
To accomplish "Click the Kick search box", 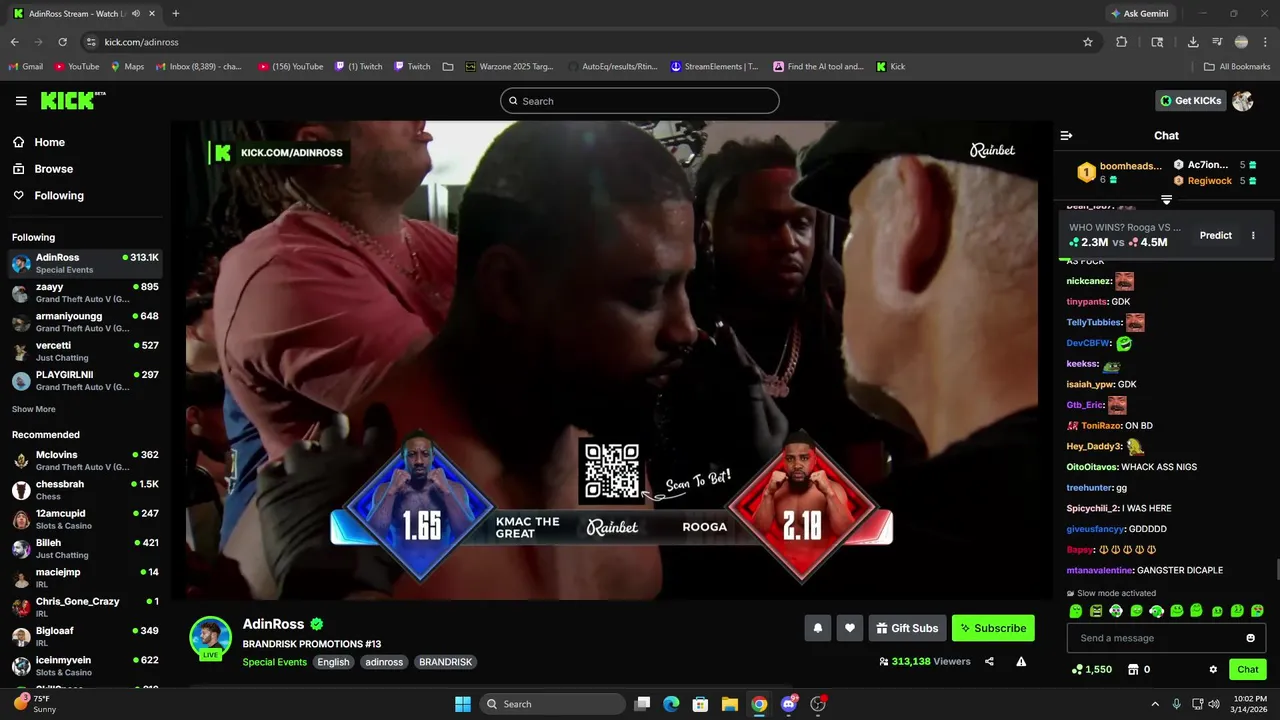I will tap(640, 101).
